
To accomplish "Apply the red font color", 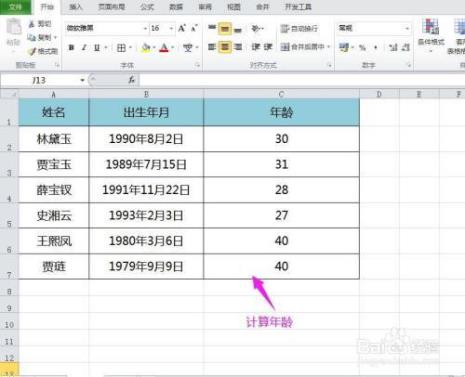I will pyautogui.click(x=164, y=48).
